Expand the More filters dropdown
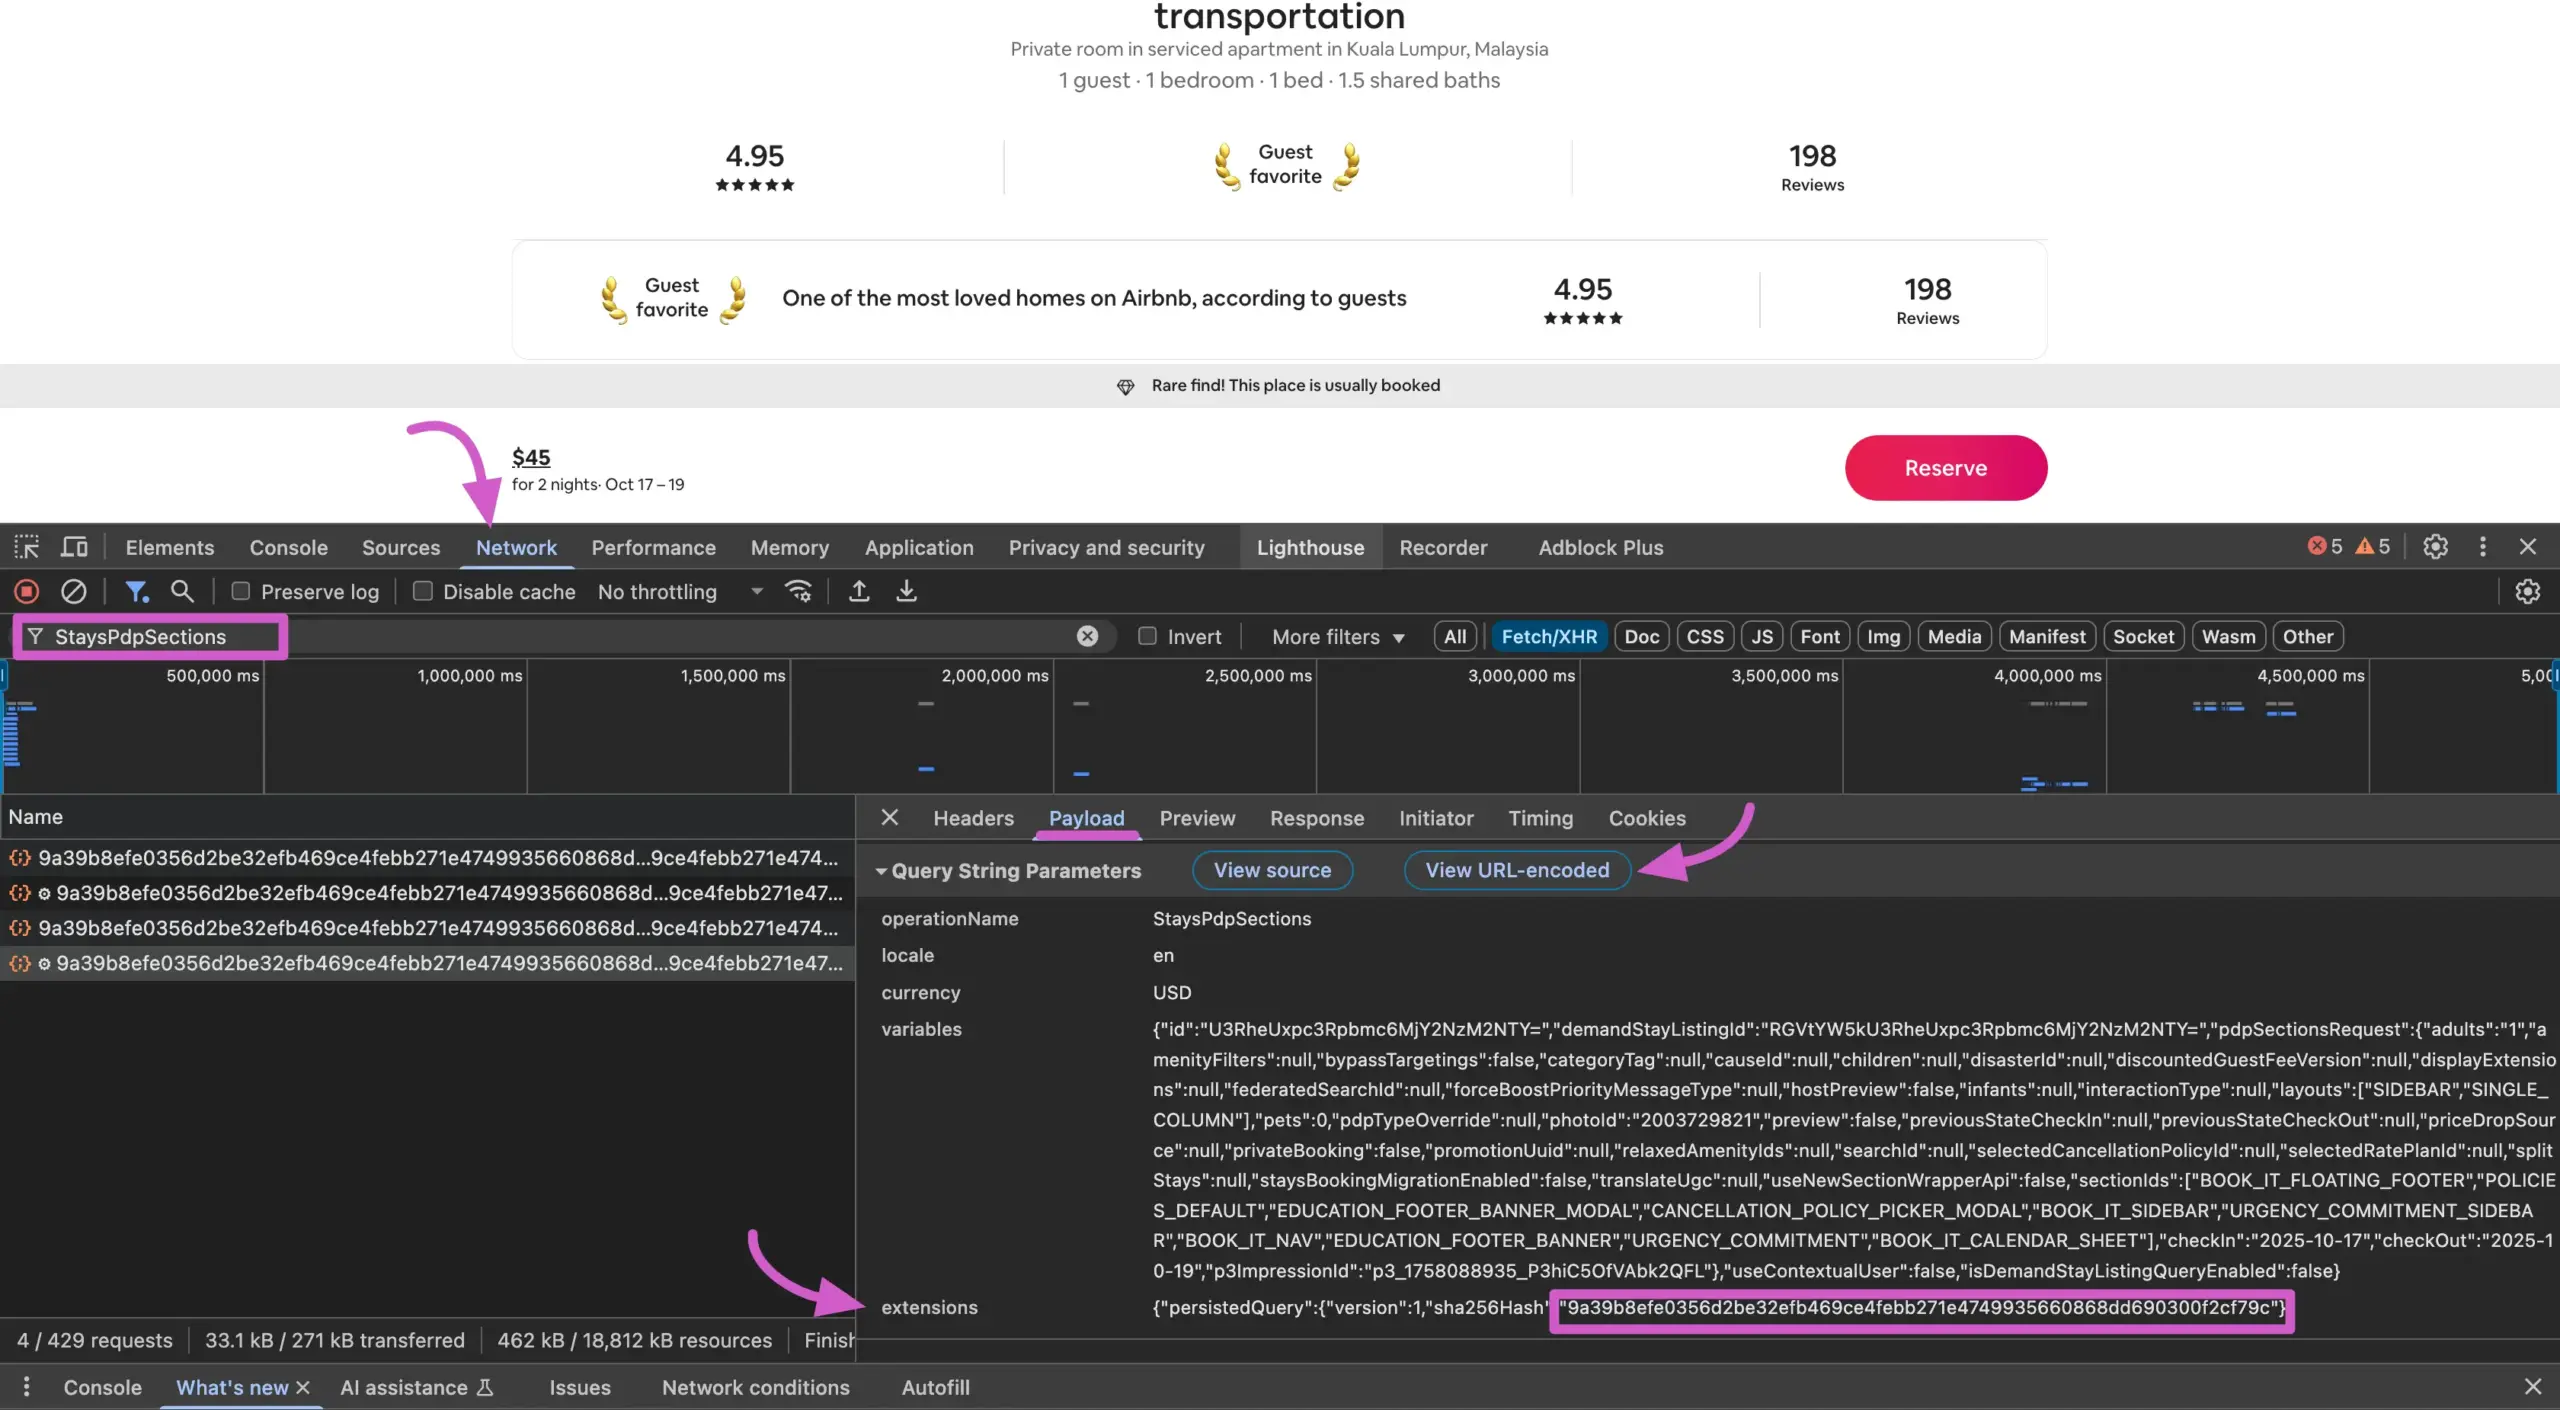The width and height of the screenshot is (2560, 1410). click(1338, 637)
